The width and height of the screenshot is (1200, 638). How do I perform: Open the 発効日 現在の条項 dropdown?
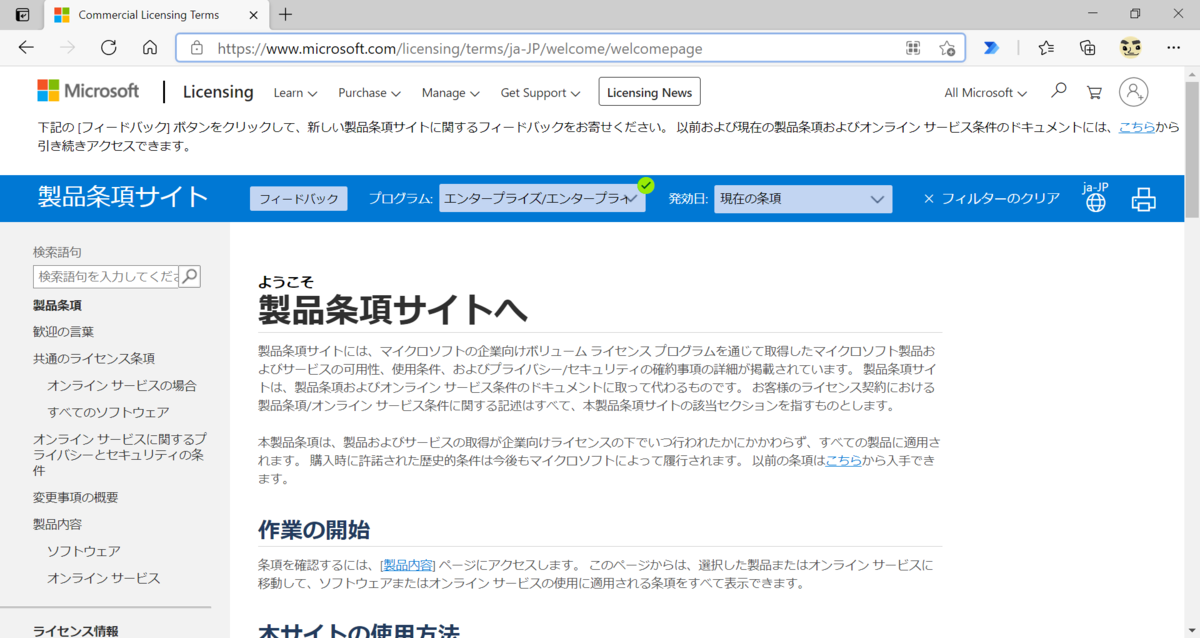pyautogui.click(x=802, y=198)
